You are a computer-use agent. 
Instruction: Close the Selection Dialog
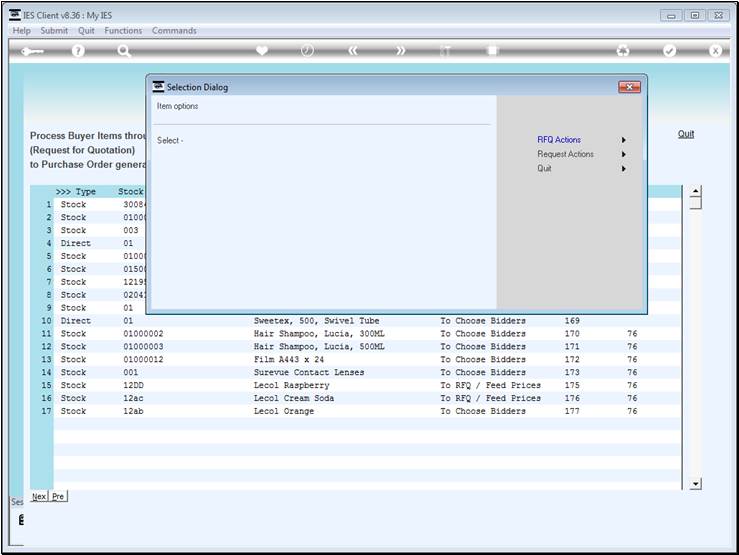click(629, 87)
